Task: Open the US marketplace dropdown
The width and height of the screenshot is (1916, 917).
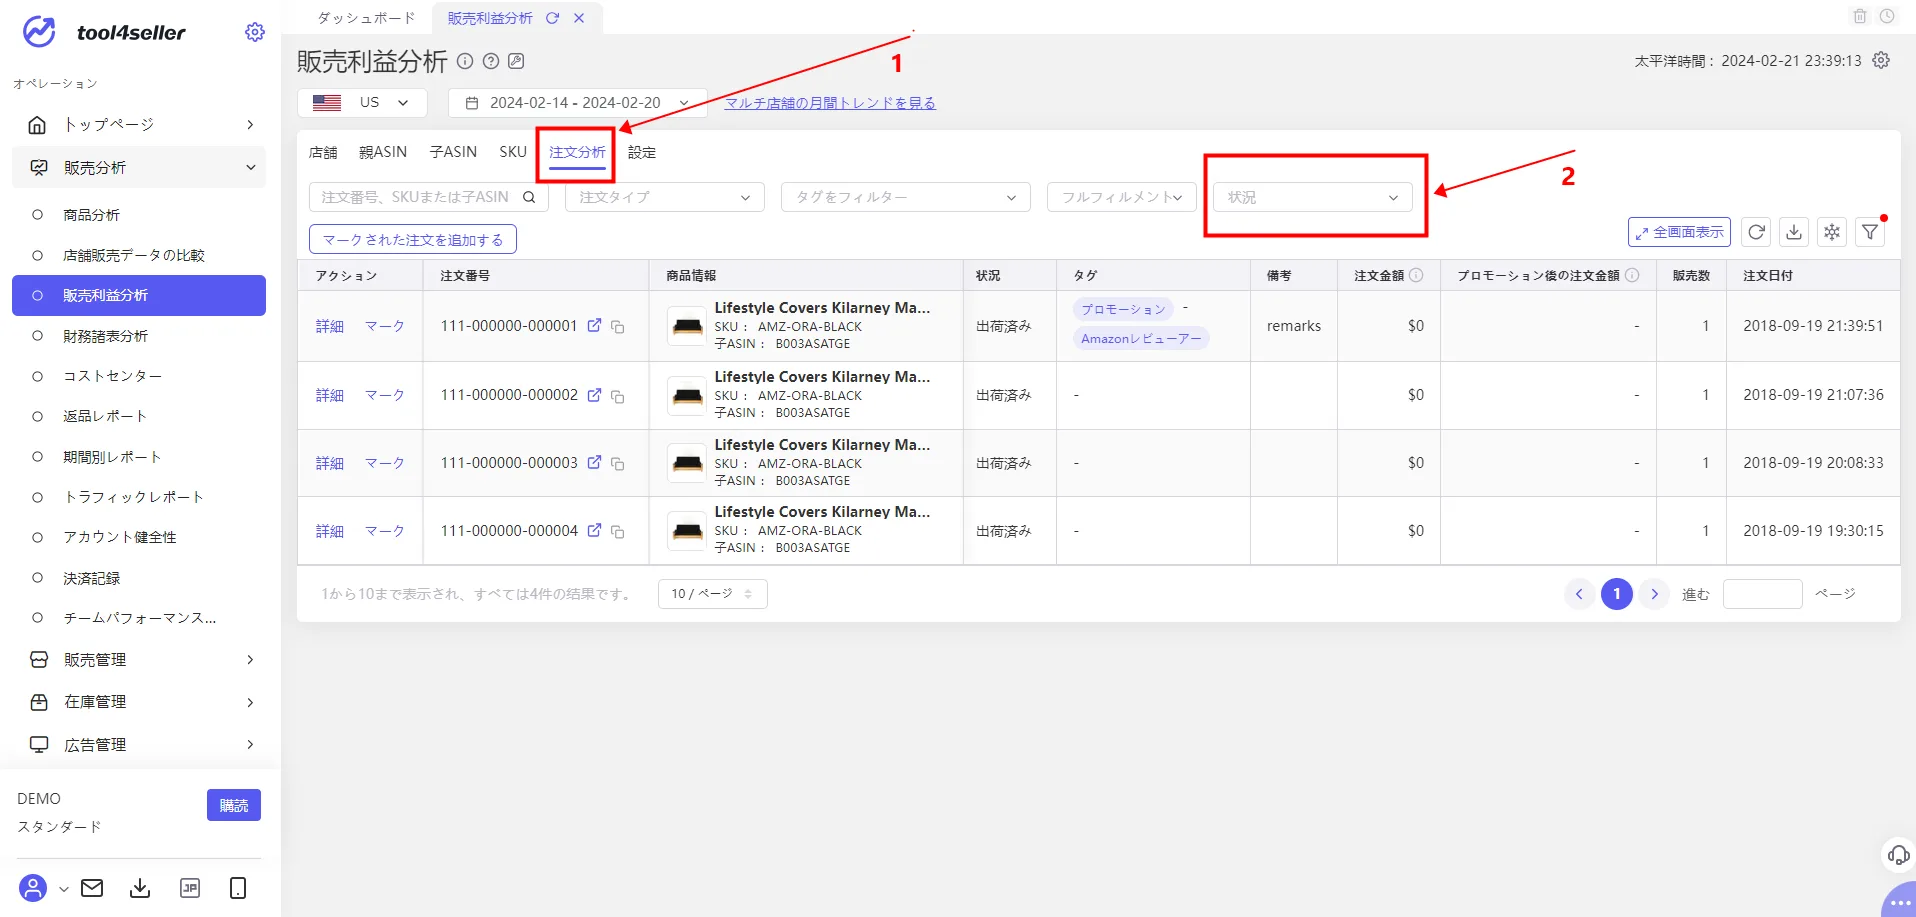Action: pos(362,103)
